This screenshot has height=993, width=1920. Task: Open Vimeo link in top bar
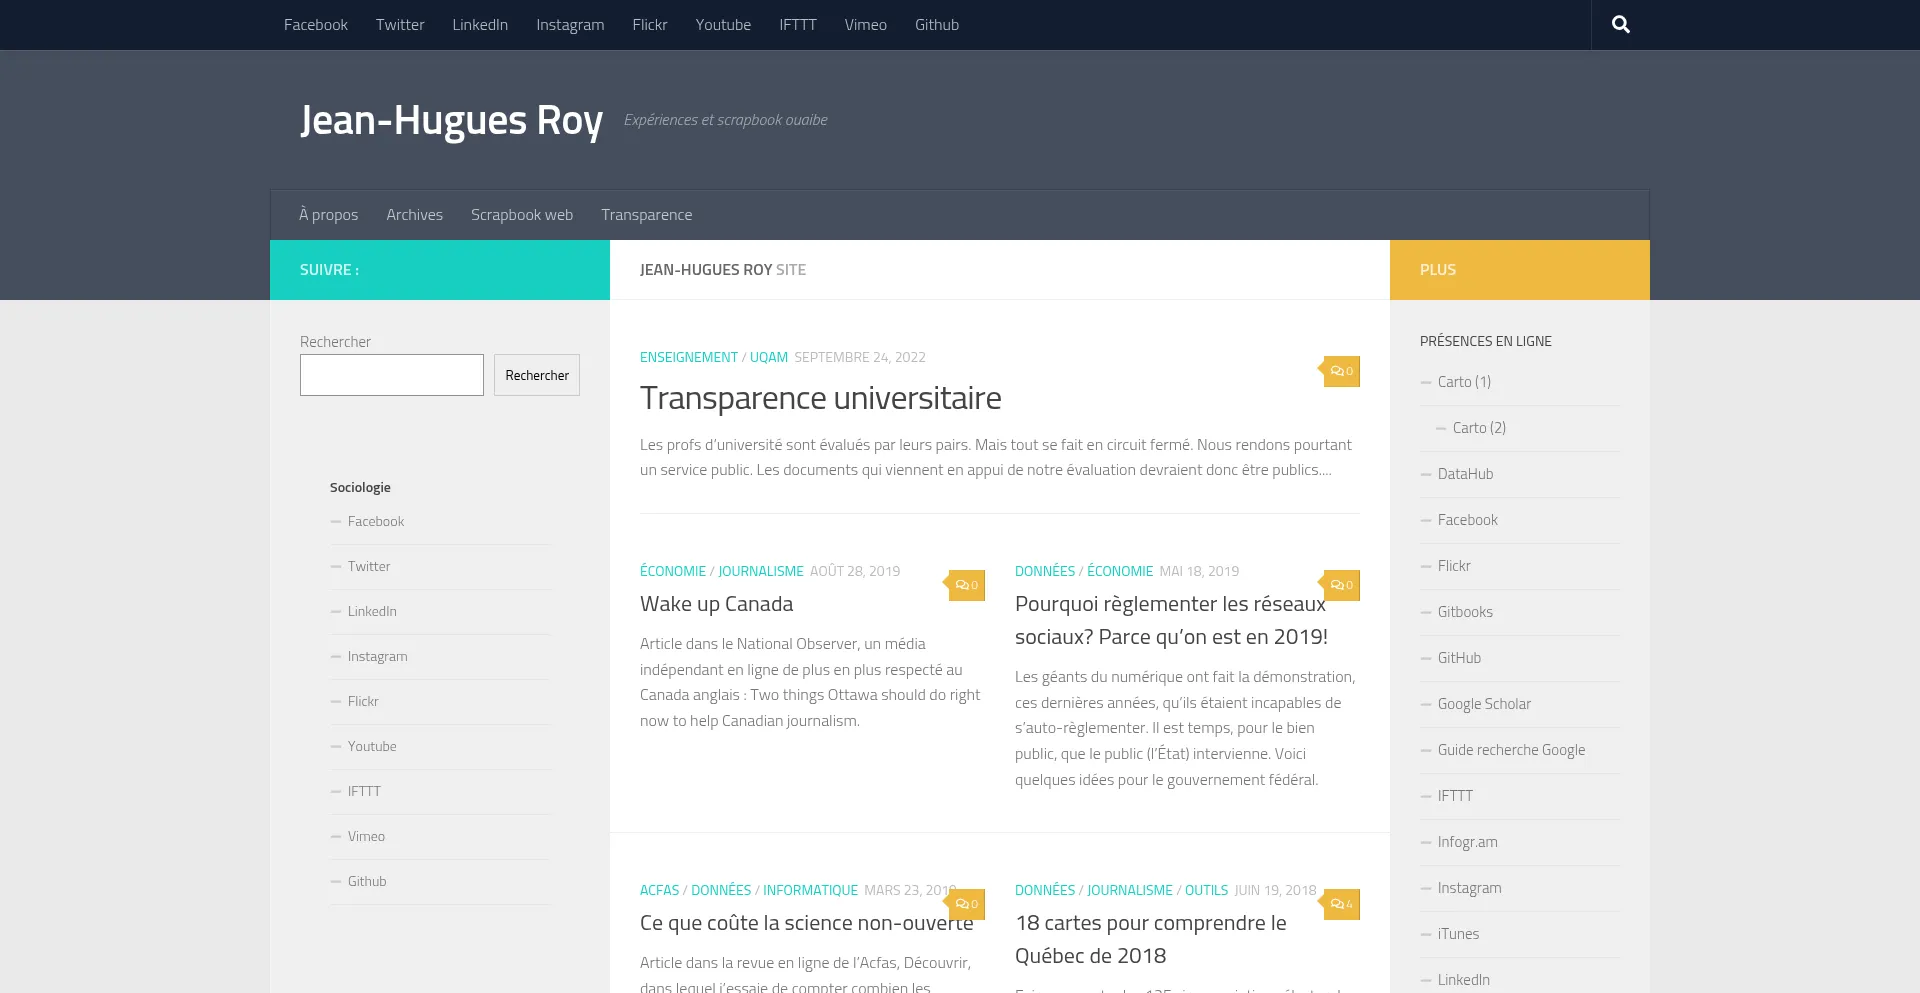tap(865, 25)
